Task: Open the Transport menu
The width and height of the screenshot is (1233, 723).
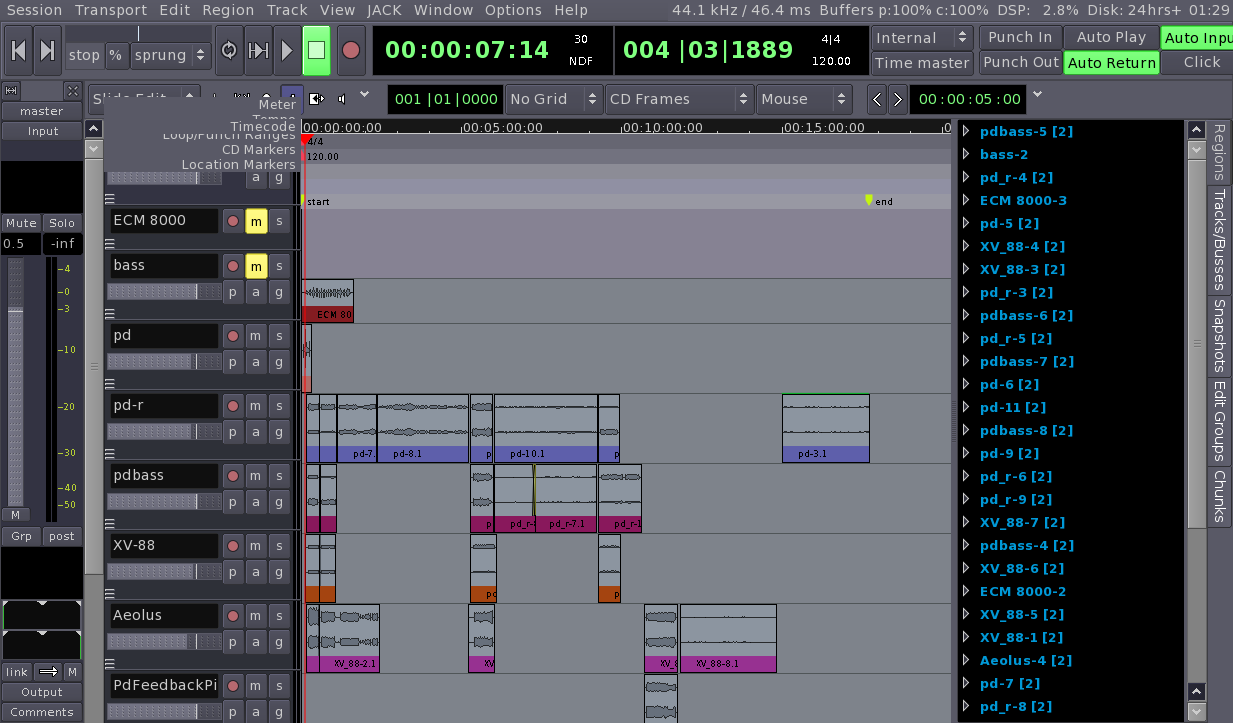Action: [110, 10]
